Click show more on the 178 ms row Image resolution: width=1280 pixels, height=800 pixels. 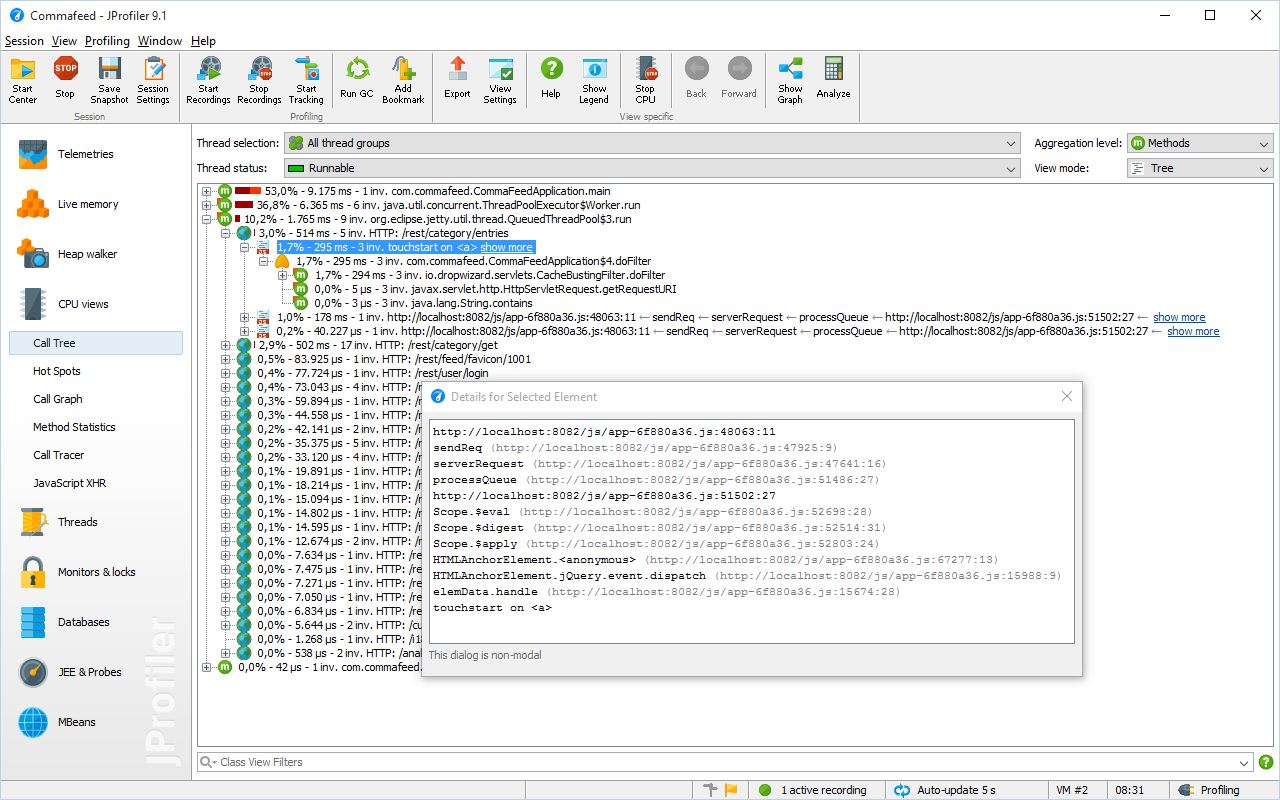(1179, 317)
